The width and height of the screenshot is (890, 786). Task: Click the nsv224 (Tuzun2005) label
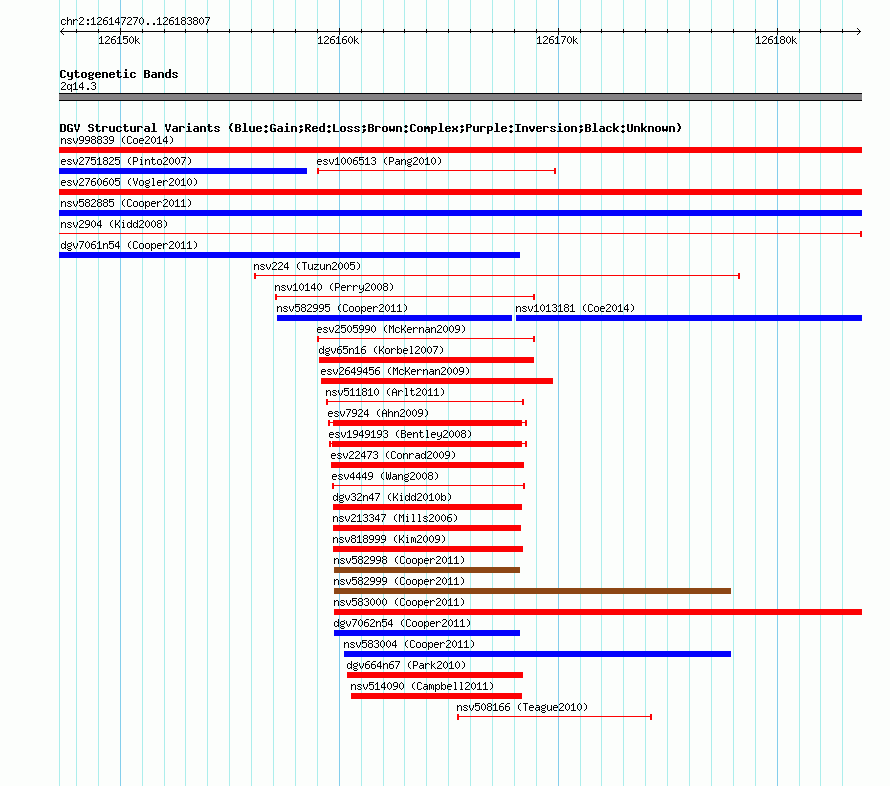[307, 266]
